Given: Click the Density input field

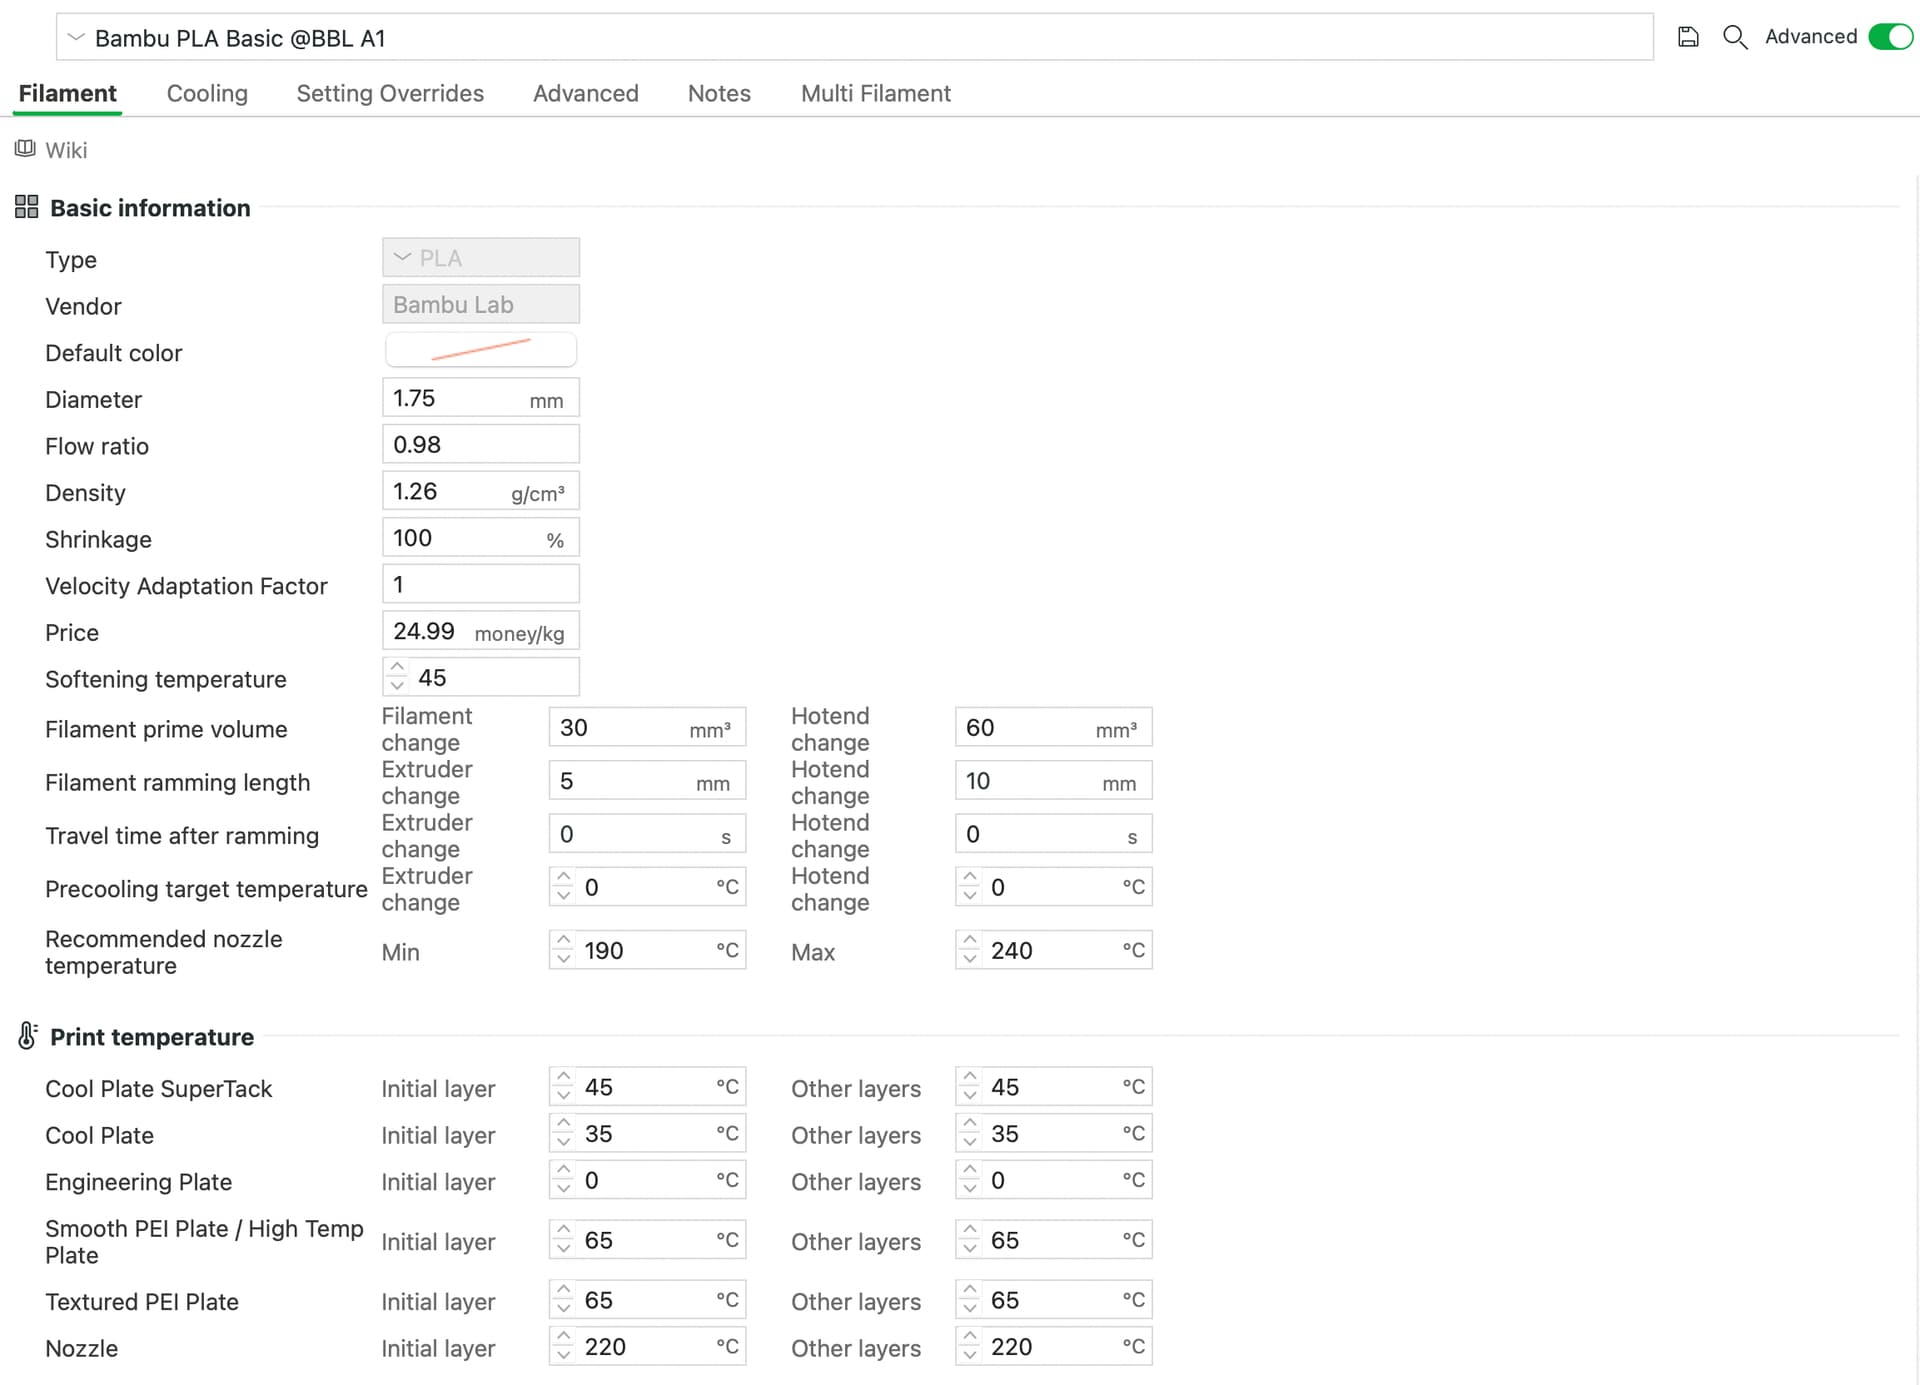Looking at the screenshot, I should click(x=481, y=491).
